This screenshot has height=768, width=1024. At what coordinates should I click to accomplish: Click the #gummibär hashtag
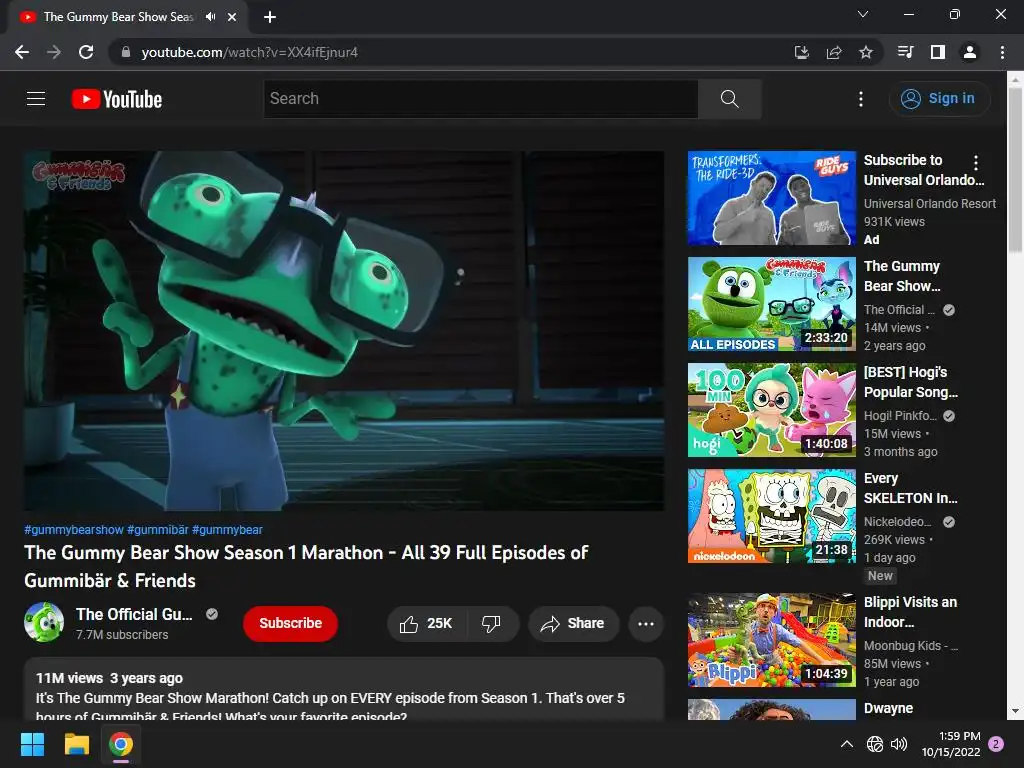click(157, 530)
